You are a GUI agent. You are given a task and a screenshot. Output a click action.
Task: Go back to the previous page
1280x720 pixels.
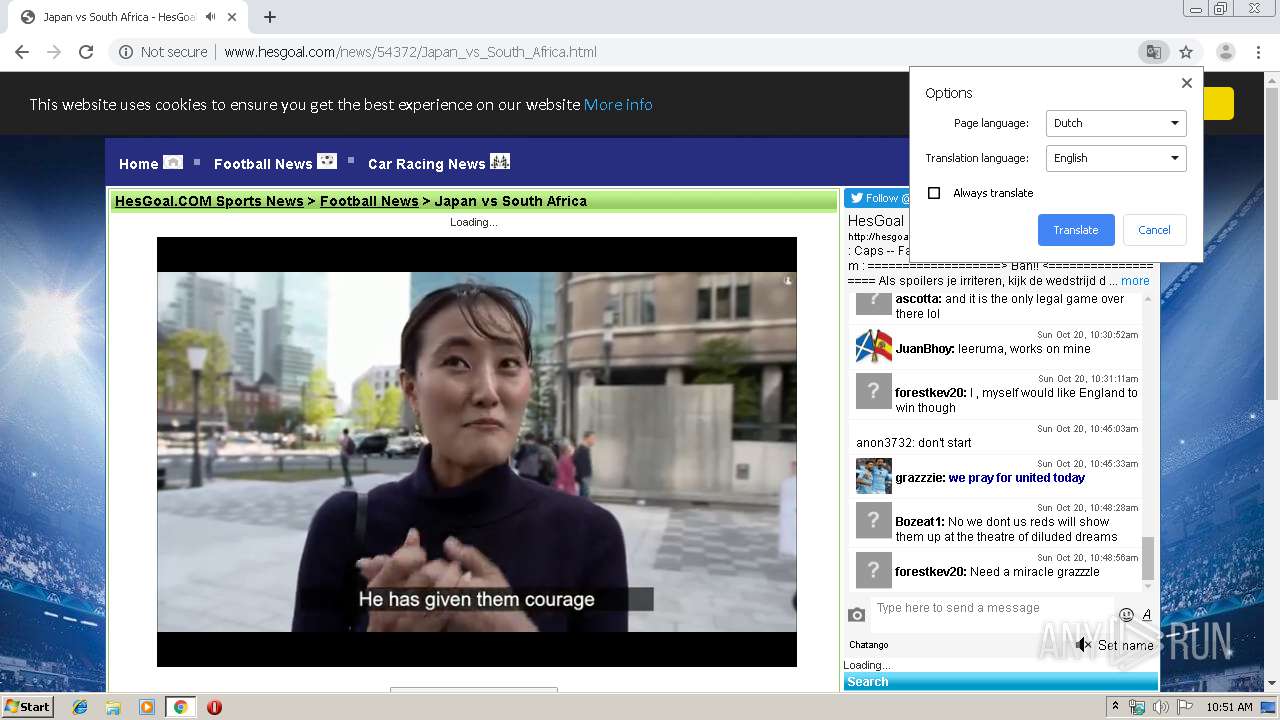pos(22,52)
